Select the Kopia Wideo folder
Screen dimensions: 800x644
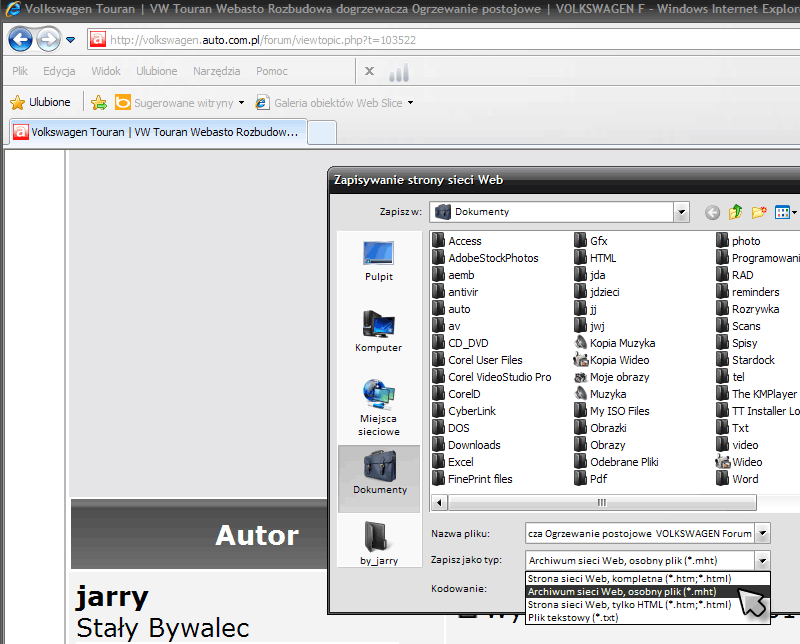pos(612,360)
